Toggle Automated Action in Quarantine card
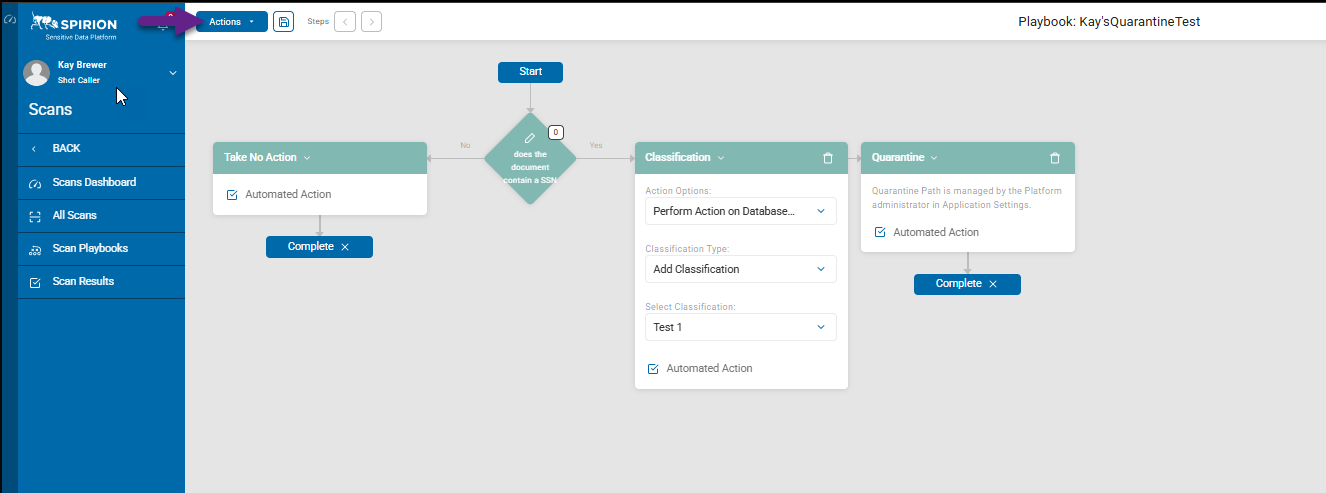 click(x=880, y=232)
